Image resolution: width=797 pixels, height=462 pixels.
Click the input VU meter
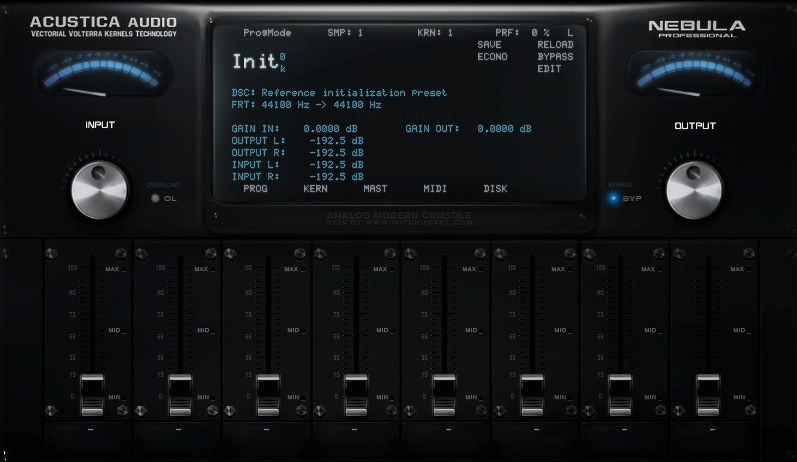pyautogui.click(x=102, y=74)
